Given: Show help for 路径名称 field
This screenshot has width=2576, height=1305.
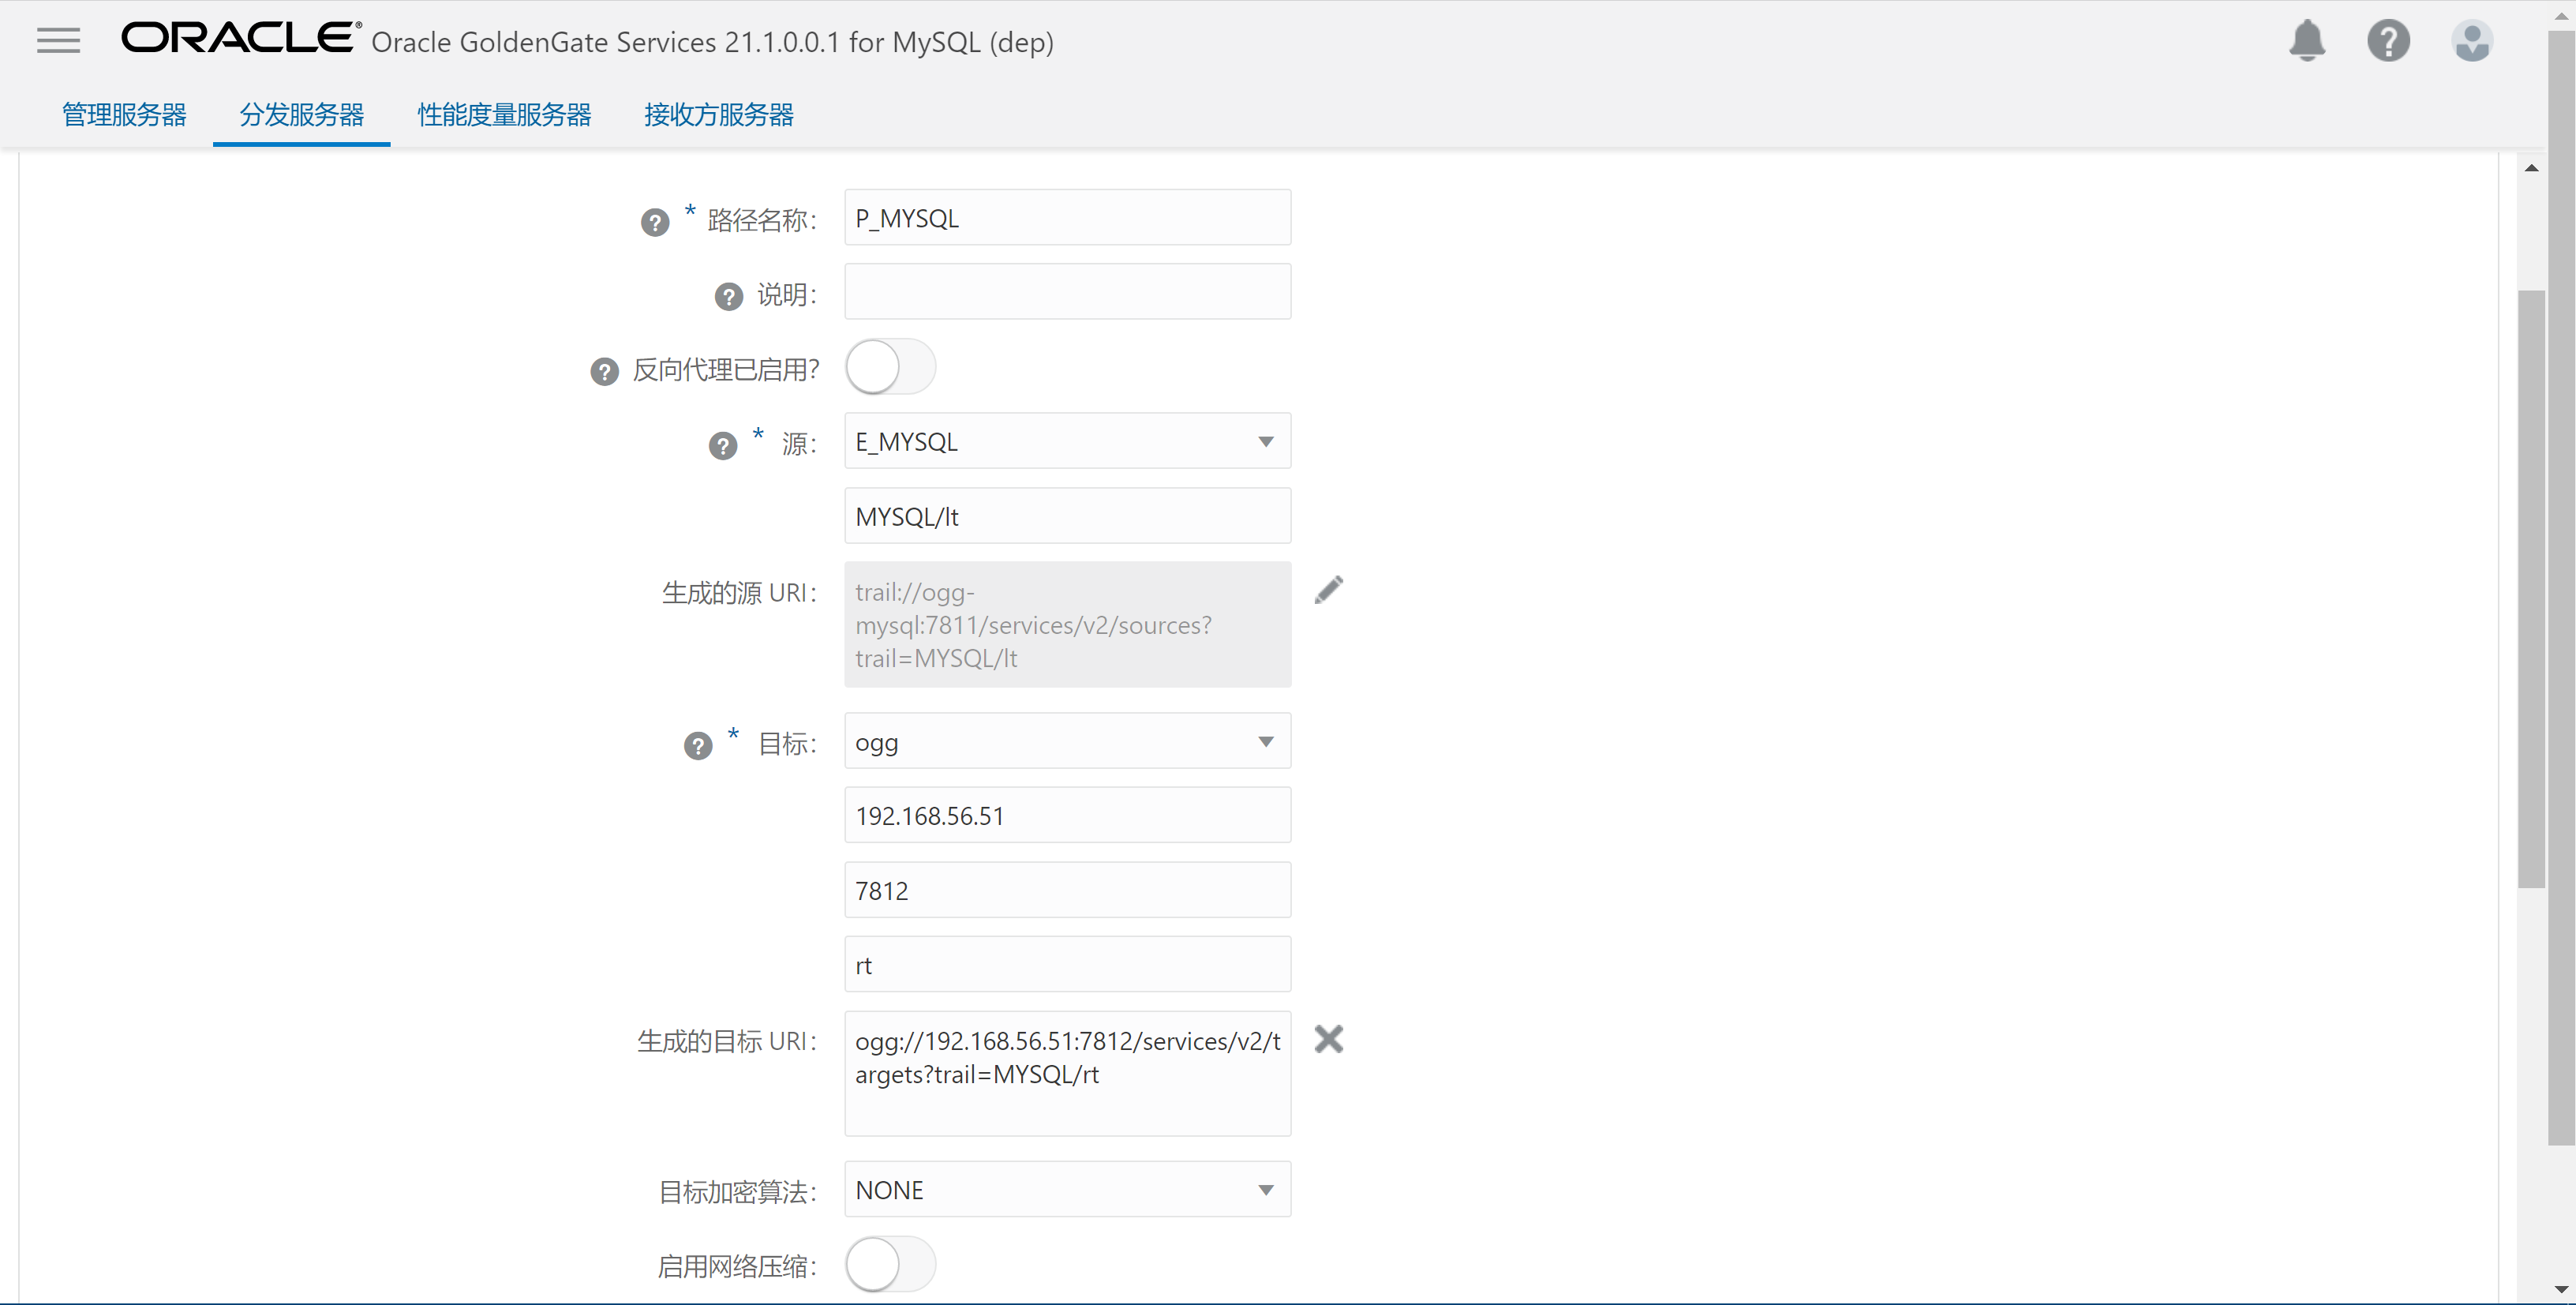Looking at the screenshot, I should click(655, 222).
